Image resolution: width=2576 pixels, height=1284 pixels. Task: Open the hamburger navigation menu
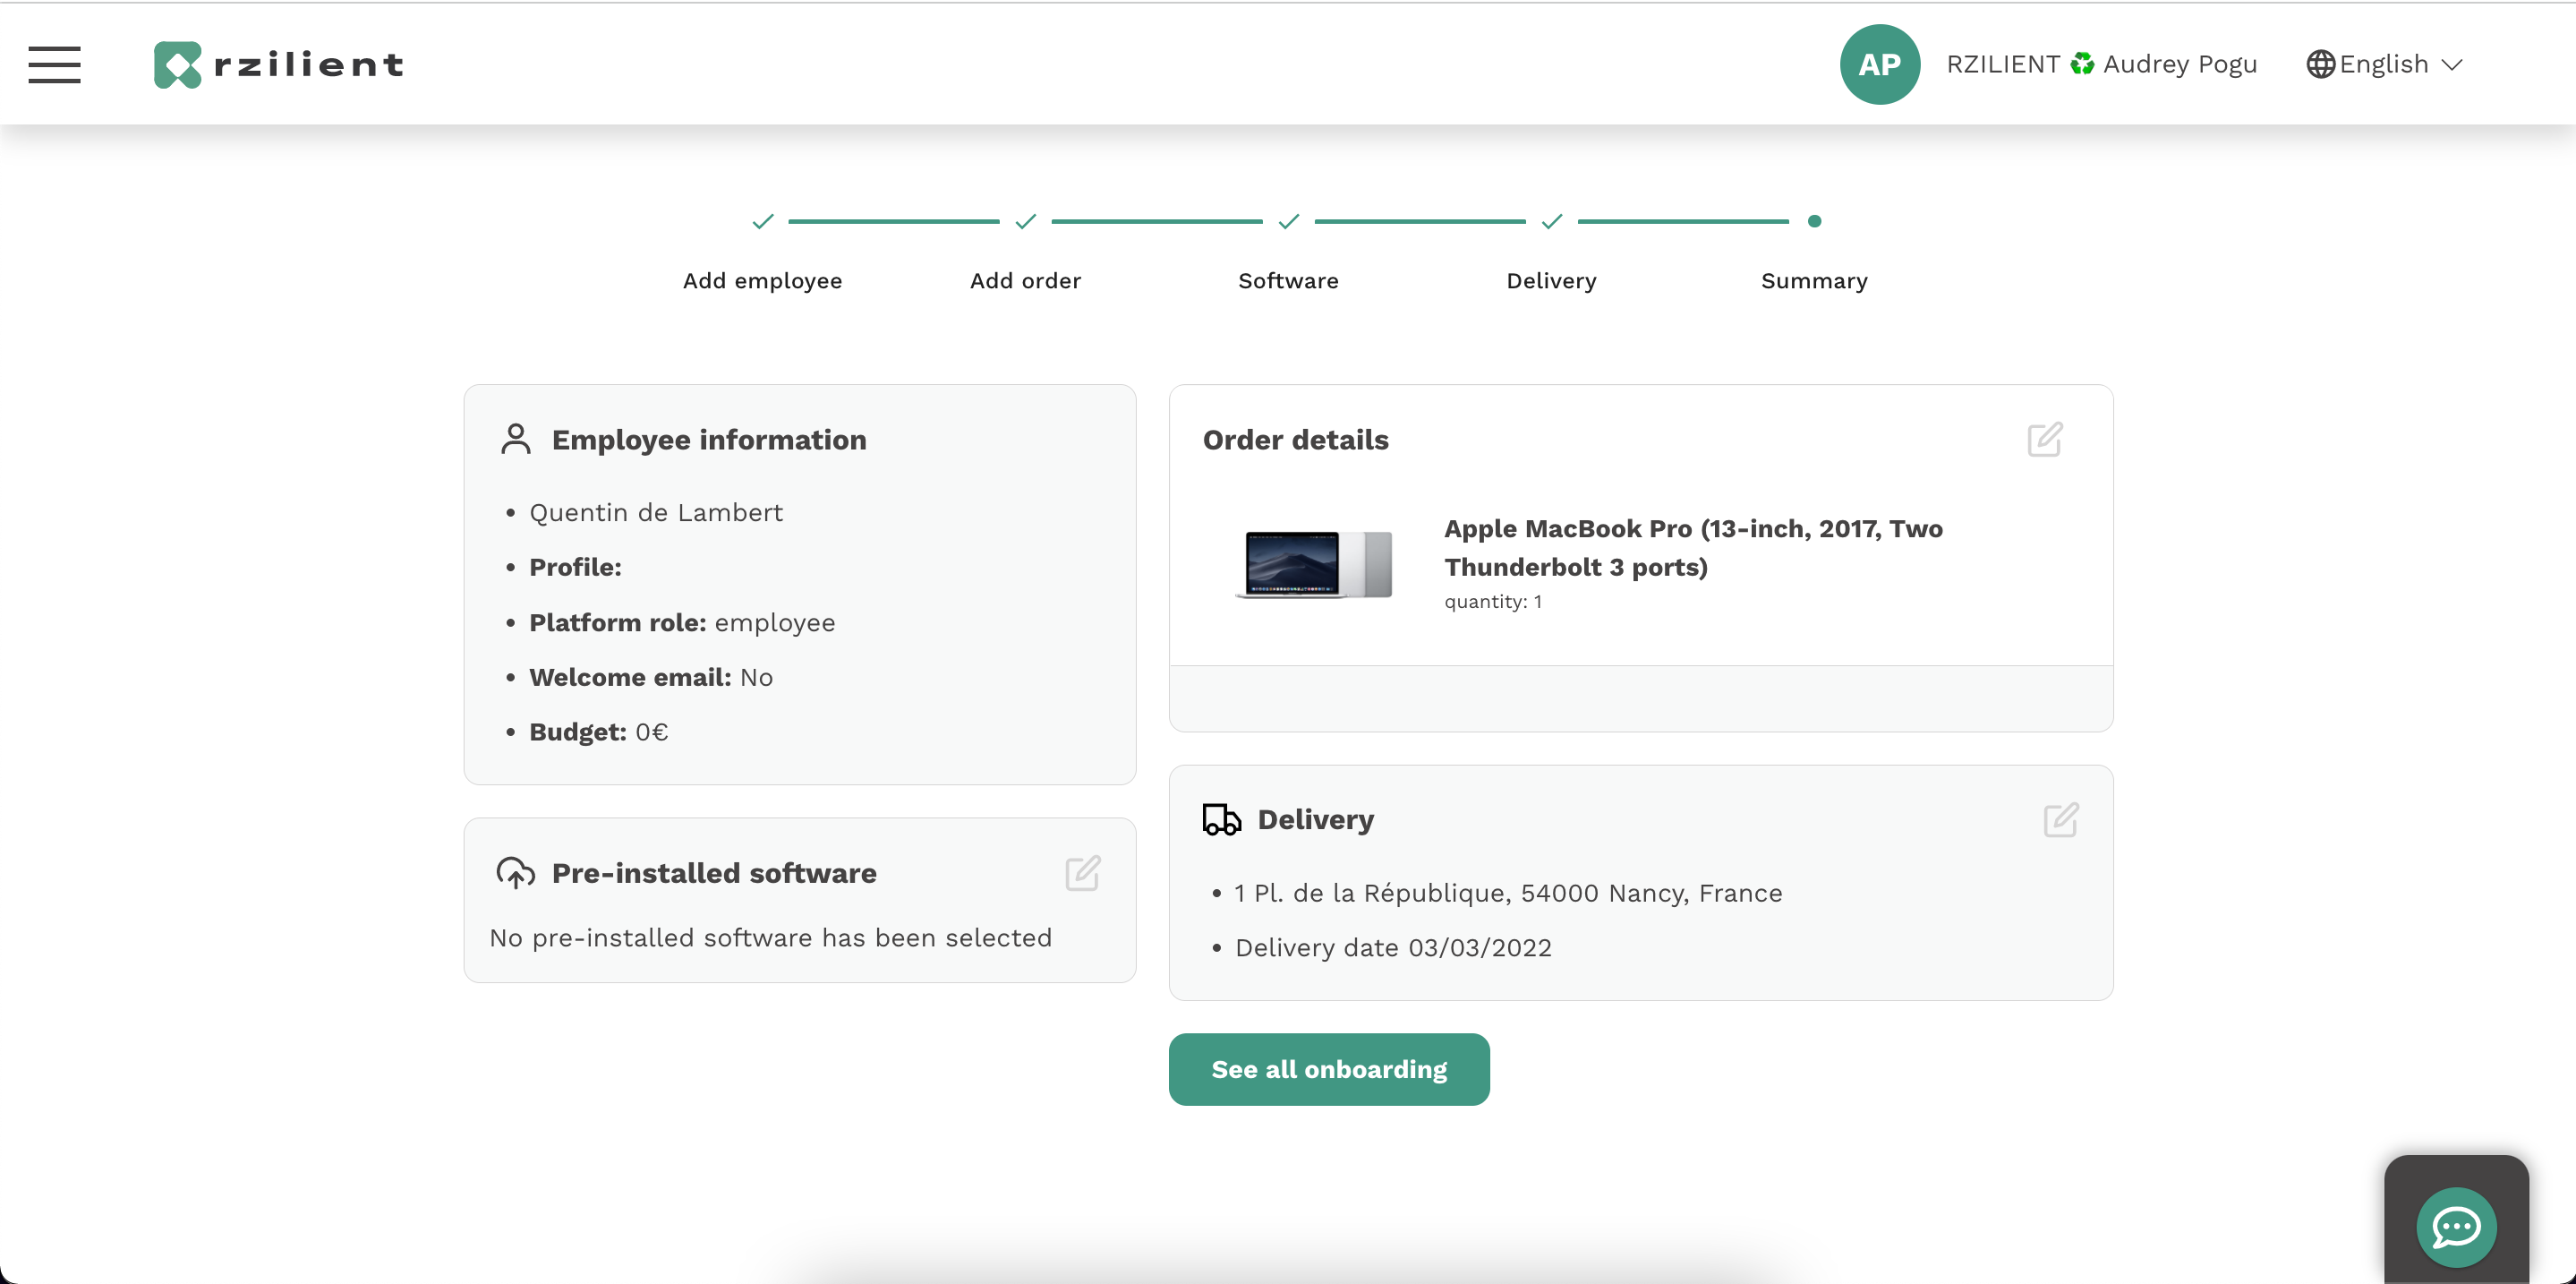(54, 64)
